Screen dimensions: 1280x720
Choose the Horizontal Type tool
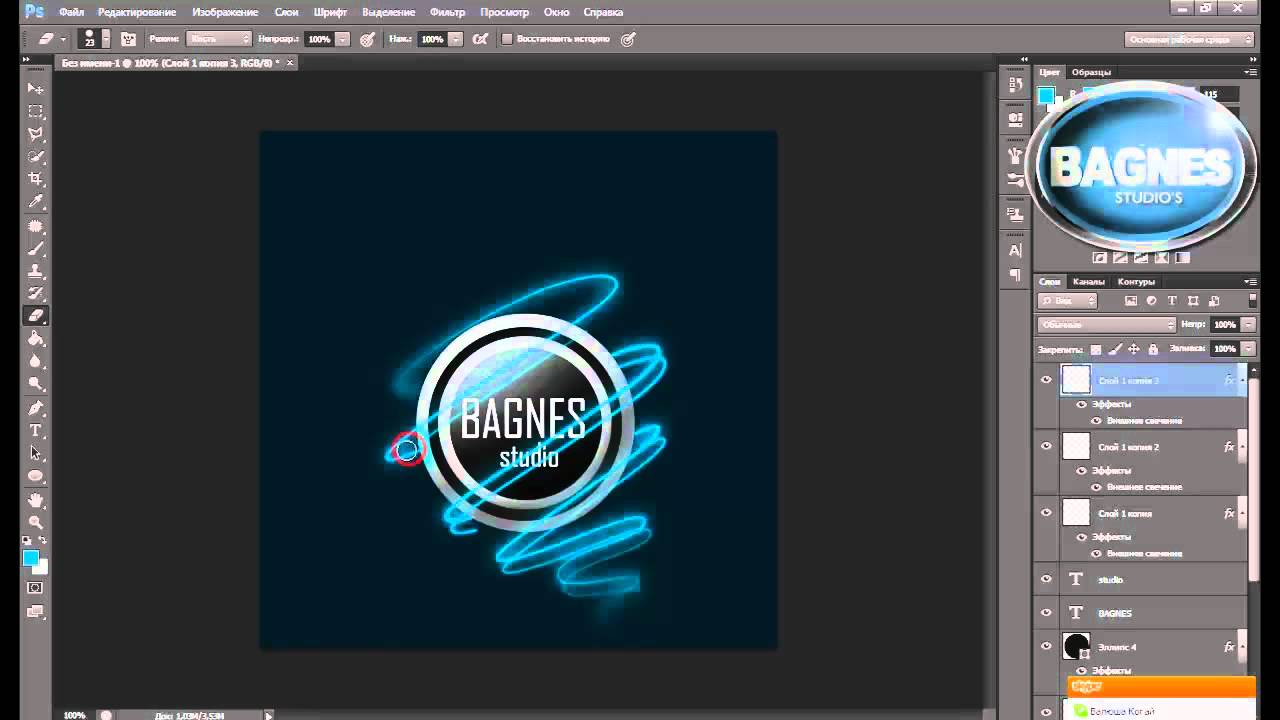click(x=36, y=430)
